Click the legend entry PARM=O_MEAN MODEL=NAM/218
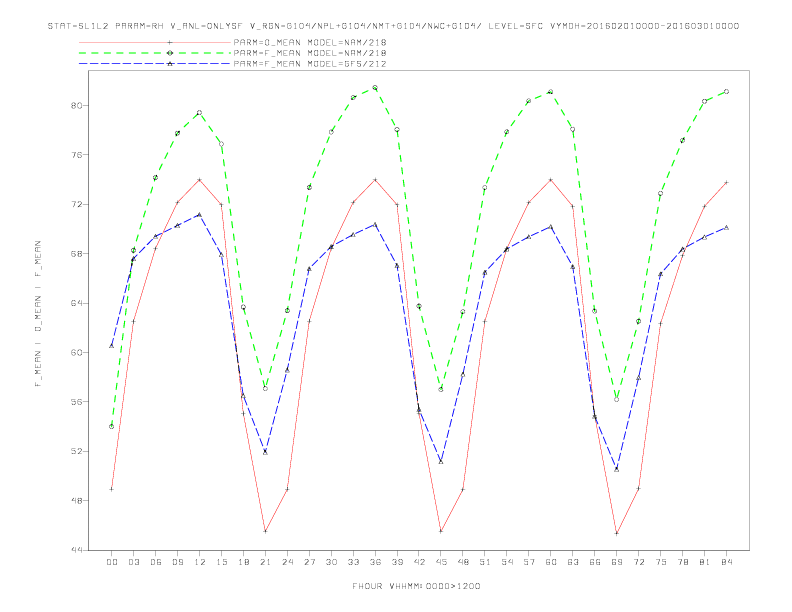This screenshot has height=612, width=792. tap(310, 42)
